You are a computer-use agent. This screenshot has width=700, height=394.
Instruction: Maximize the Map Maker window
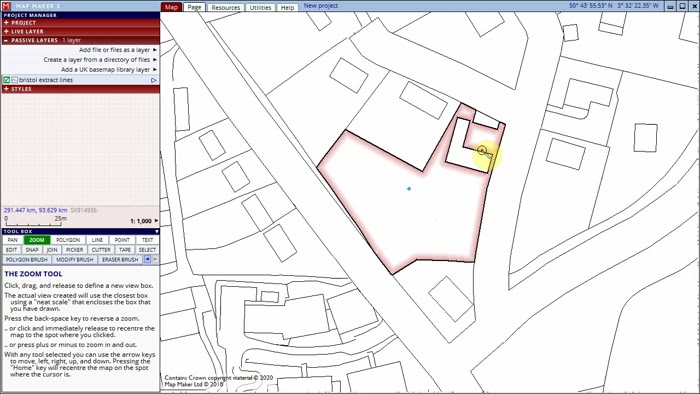[683, 6]
